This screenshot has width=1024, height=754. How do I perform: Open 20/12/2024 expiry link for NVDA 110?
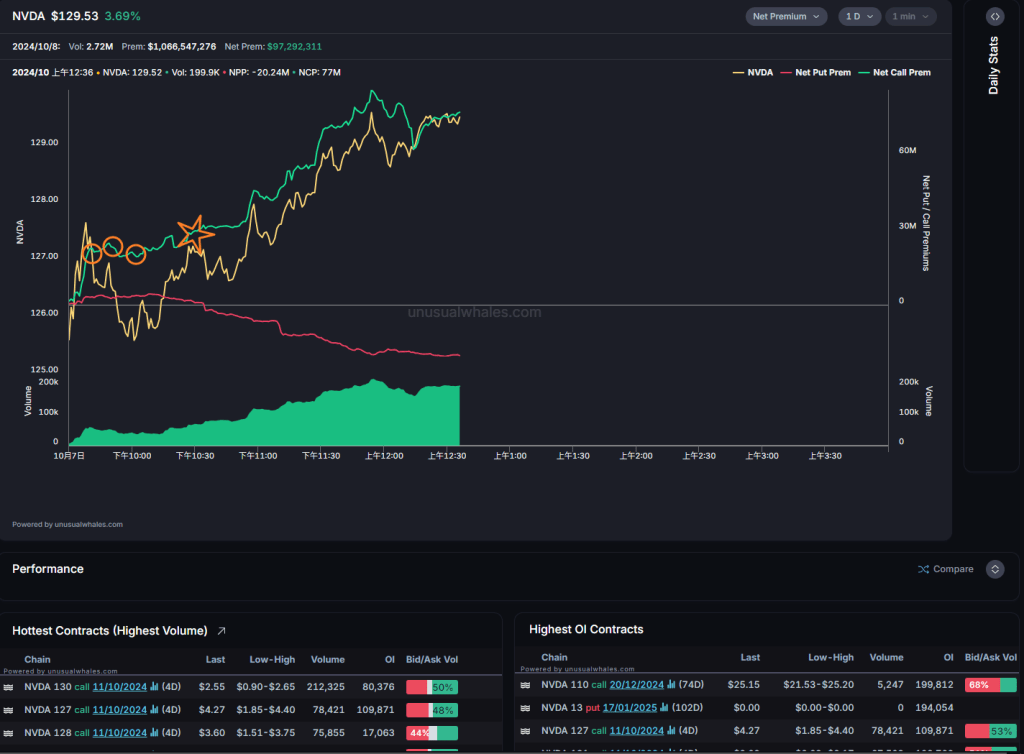(x=638, y=685)
